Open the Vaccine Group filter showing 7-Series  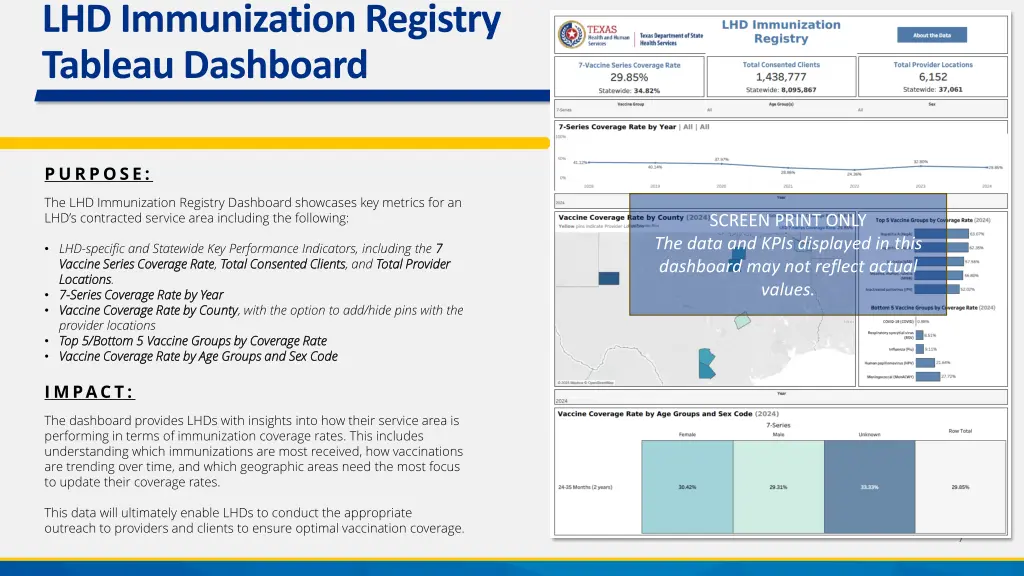click(x=630, y=108)
